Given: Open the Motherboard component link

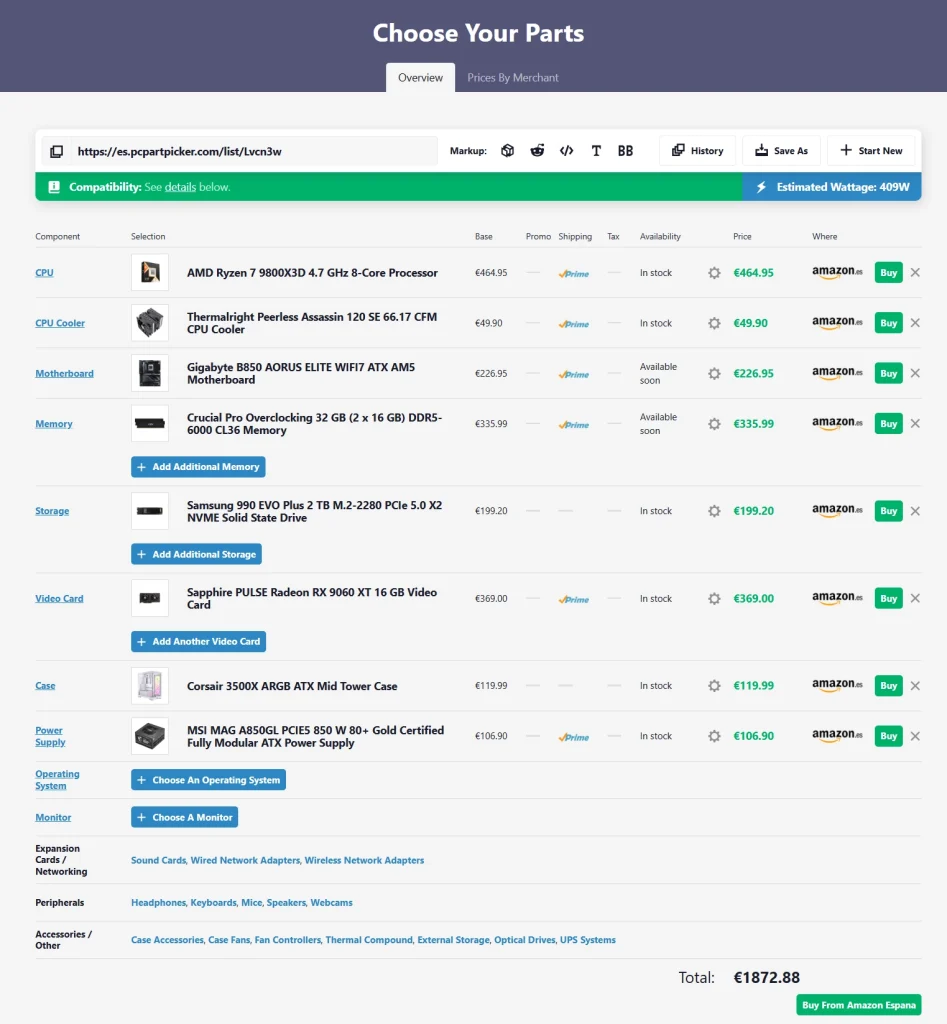Looking at the screenshot, I should click(x=65, y=374).
